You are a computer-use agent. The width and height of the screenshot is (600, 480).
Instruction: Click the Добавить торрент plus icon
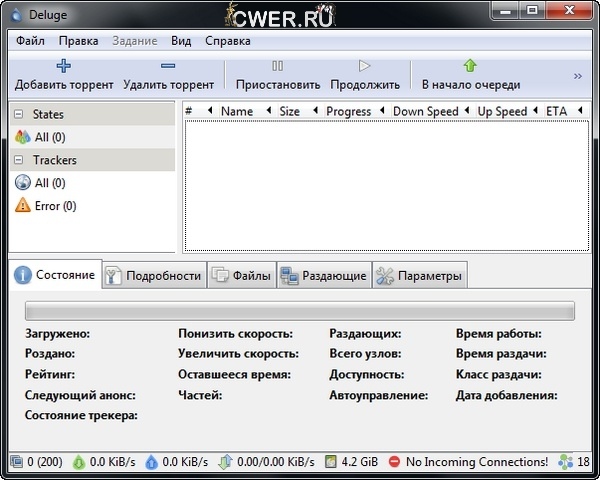coord(64,66)
